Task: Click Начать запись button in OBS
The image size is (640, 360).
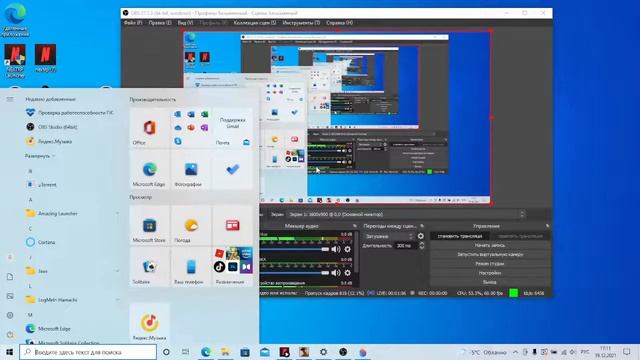Action: click(x=490, y=245)
